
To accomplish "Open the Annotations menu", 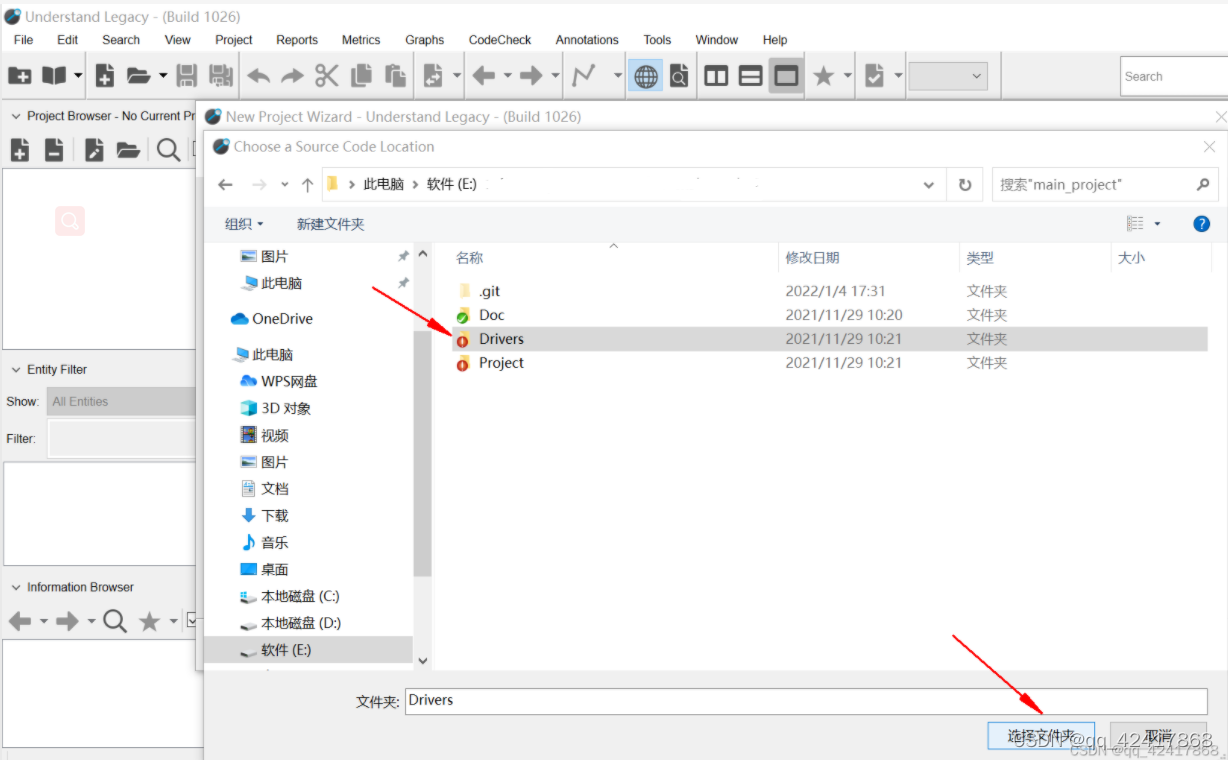I will pyautogui.click(x=587, y=40).
